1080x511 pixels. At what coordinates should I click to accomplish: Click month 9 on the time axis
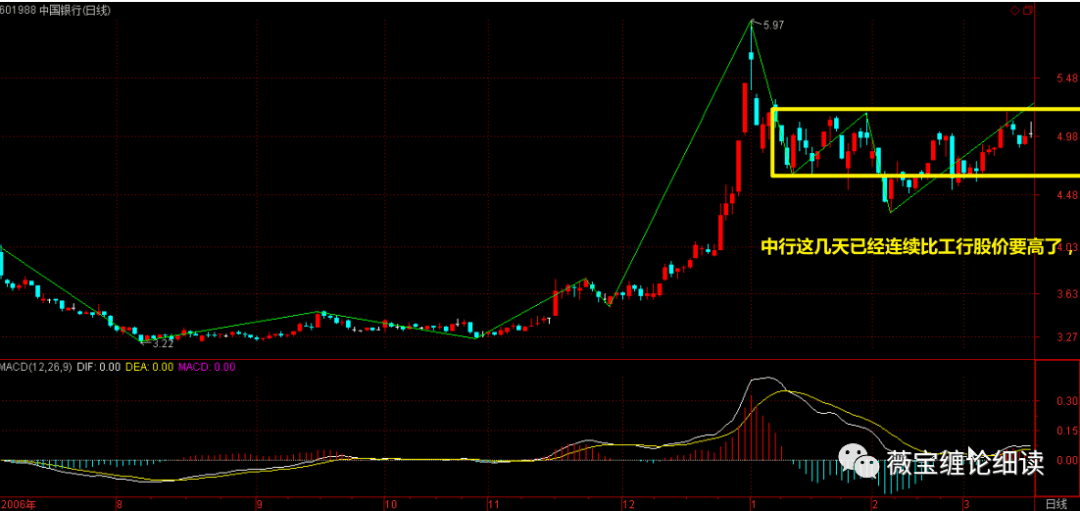(x=258, y=503)
